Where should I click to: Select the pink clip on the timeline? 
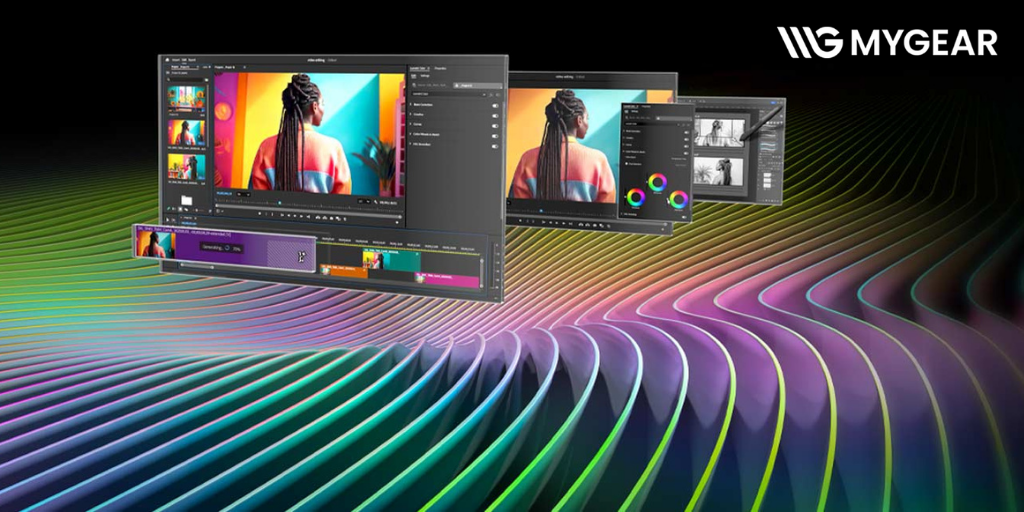tap(452, 280)
